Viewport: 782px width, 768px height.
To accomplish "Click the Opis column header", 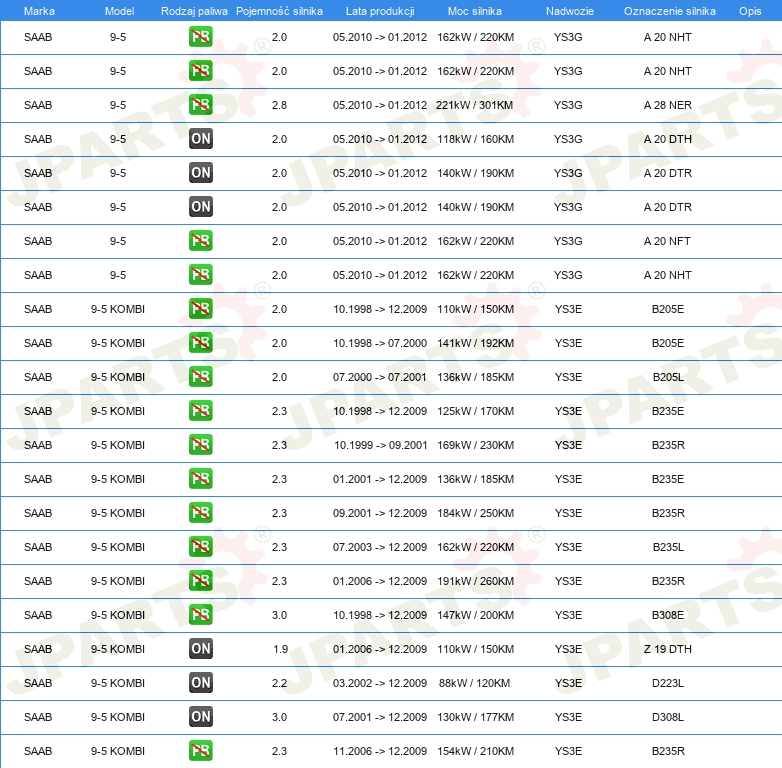I will (x=749, y=11).
